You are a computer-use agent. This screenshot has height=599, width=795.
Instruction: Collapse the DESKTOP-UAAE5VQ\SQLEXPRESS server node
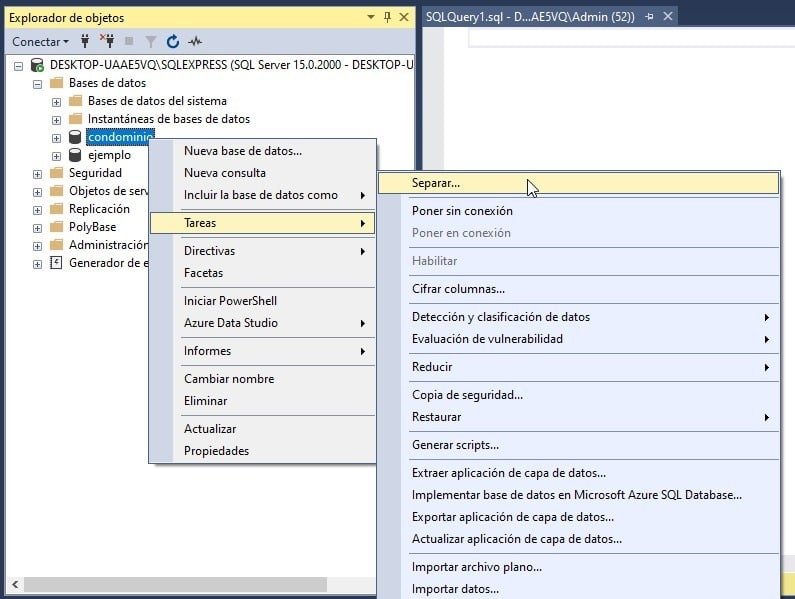[19, 66]
